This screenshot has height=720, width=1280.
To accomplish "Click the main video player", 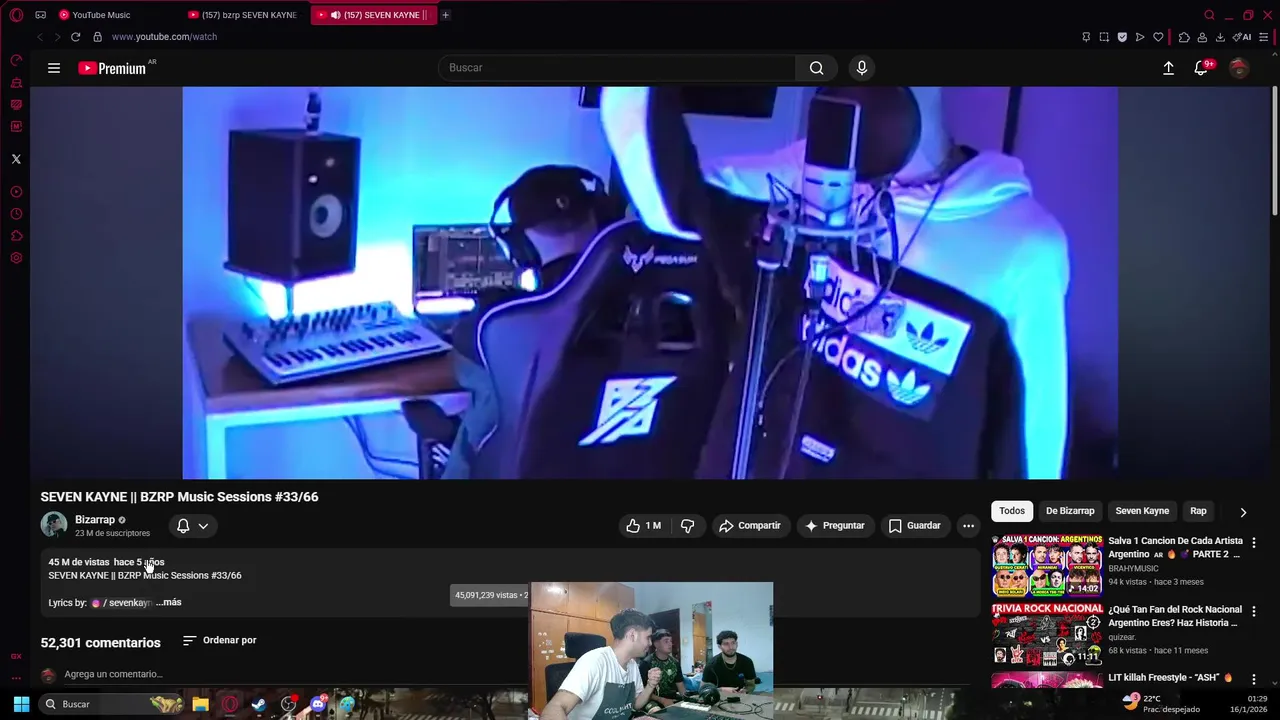I will click(x=650, y=283).
